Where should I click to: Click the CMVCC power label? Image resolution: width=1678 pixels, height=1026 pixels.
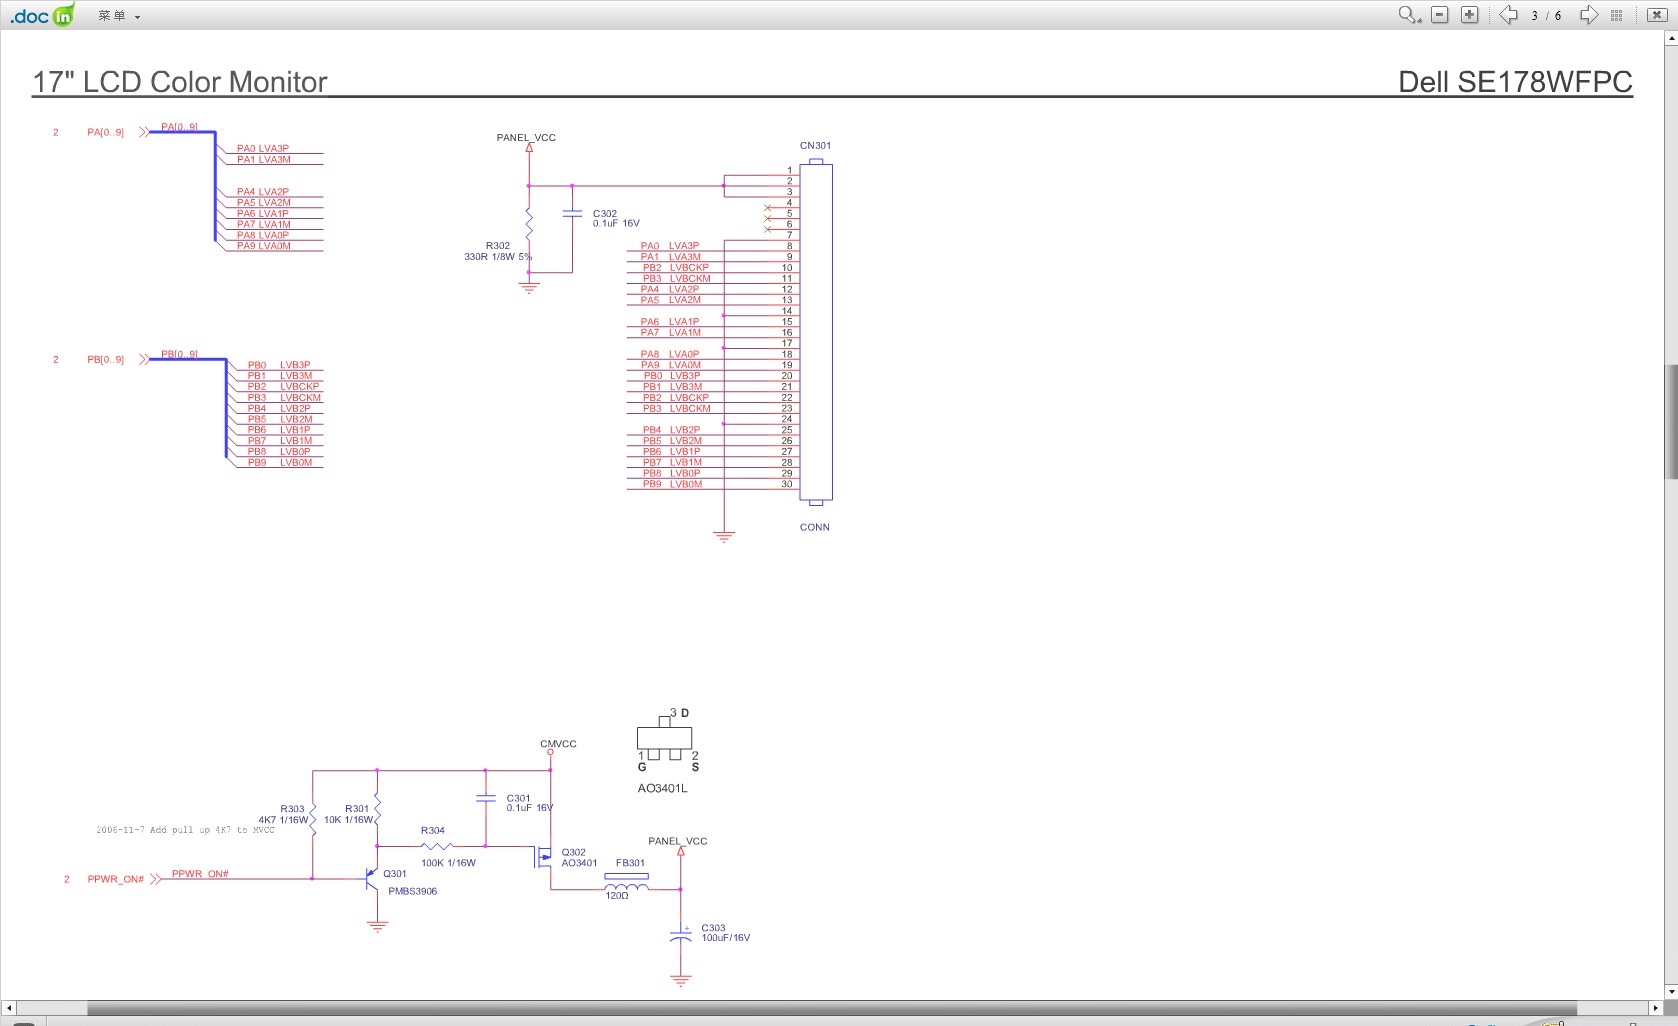point(558,744)
